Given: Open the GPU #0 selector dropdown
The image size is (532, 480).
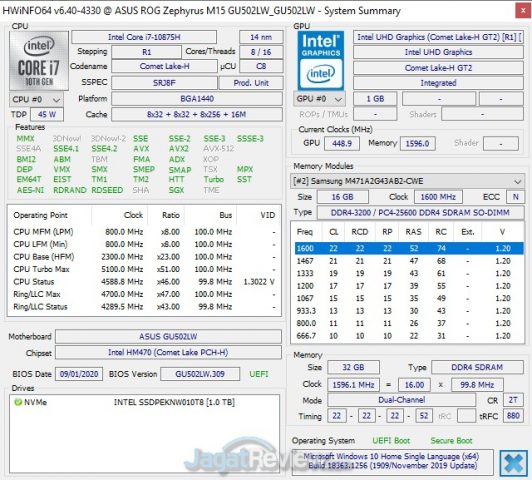Looking at the screenshot, I should coord(319,99).
